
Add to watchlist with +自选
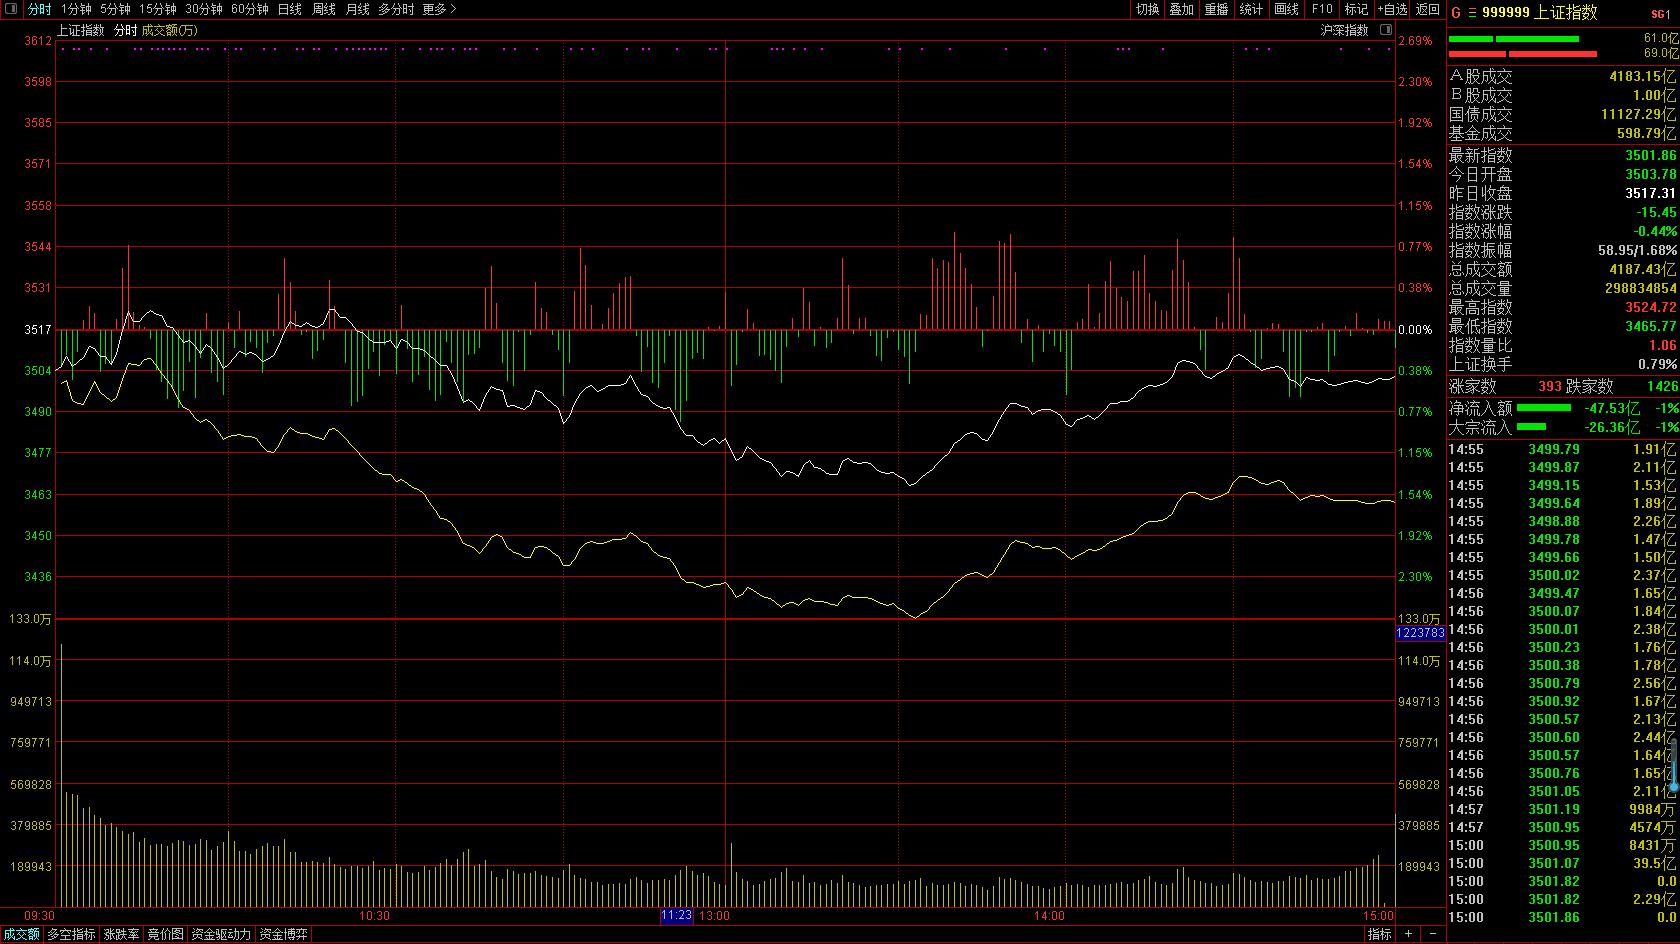click(x=1392, y=9)
